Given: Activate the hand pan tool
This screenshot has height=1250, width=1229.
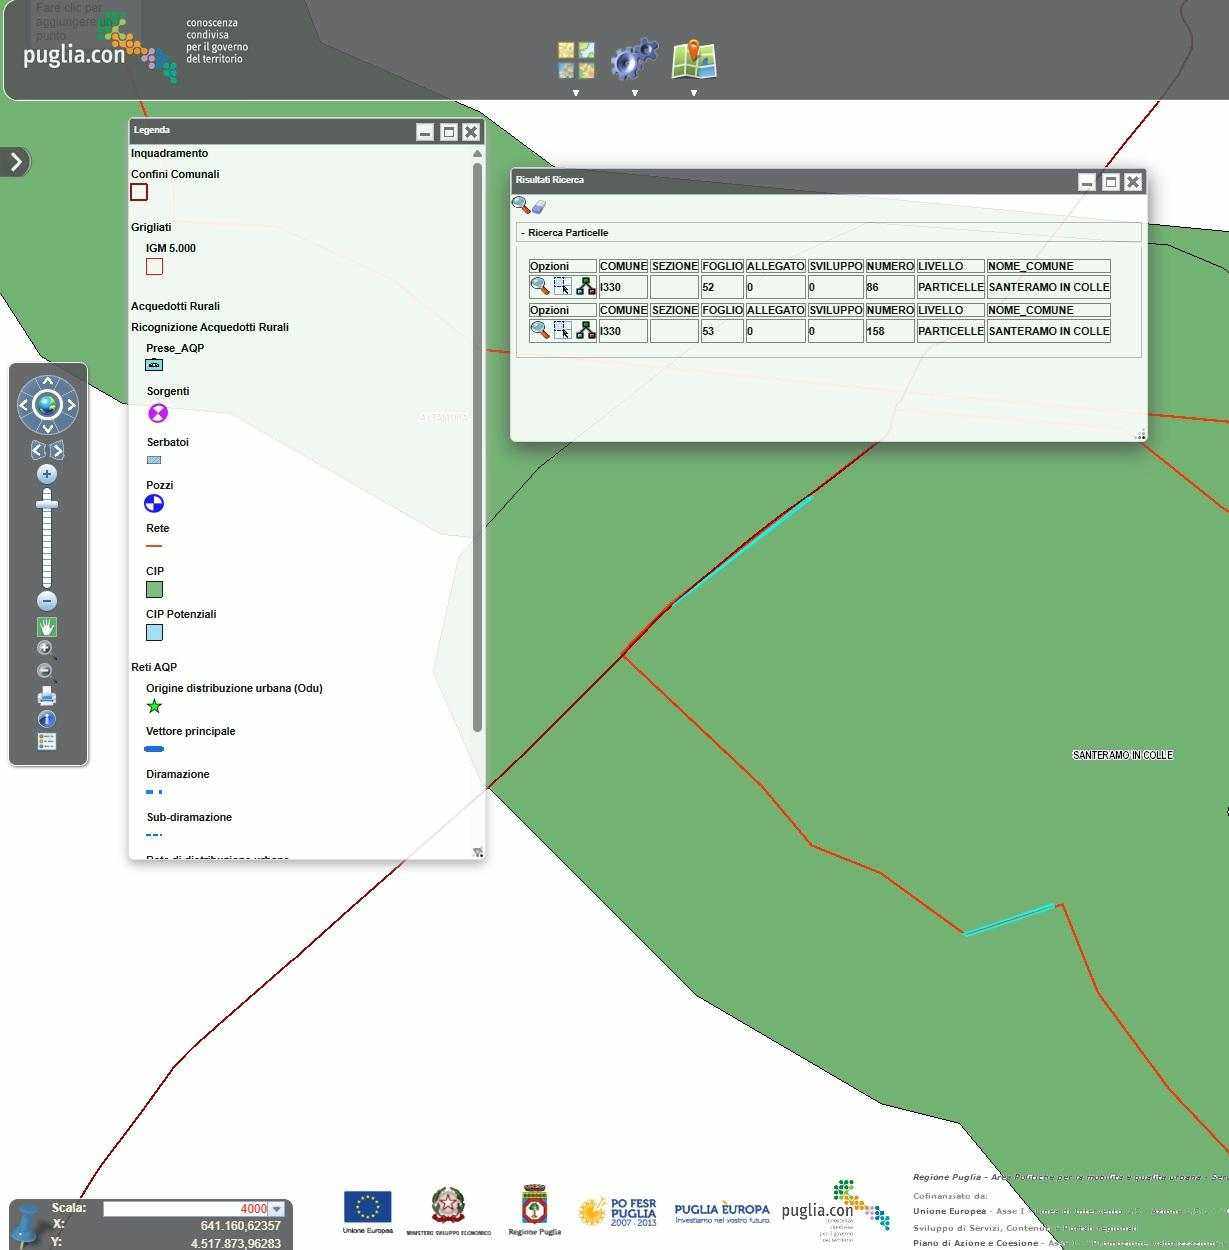Looking at the screenshot, I should pos(47,627).
